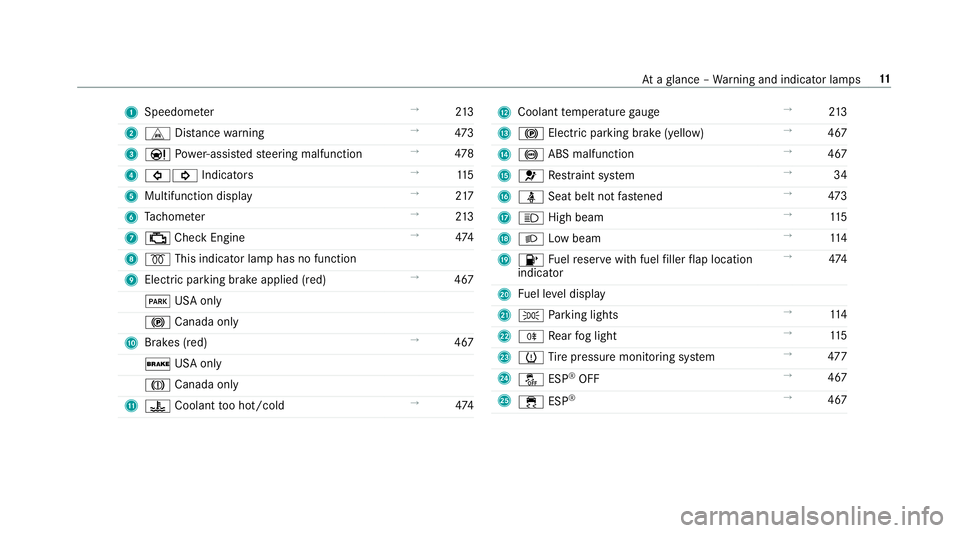960x533 pixels.
Task: Click the arrow beside Multifunction display
Action: 414,193
